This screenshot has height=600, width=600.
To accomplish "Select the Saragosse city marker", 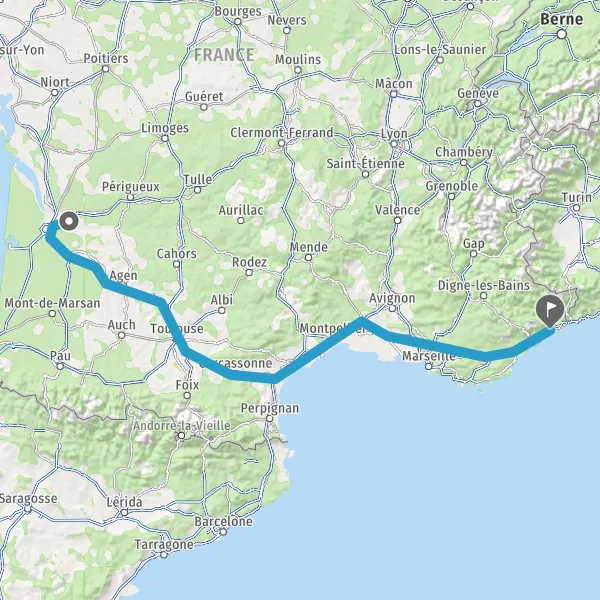I will click(28, 509).
